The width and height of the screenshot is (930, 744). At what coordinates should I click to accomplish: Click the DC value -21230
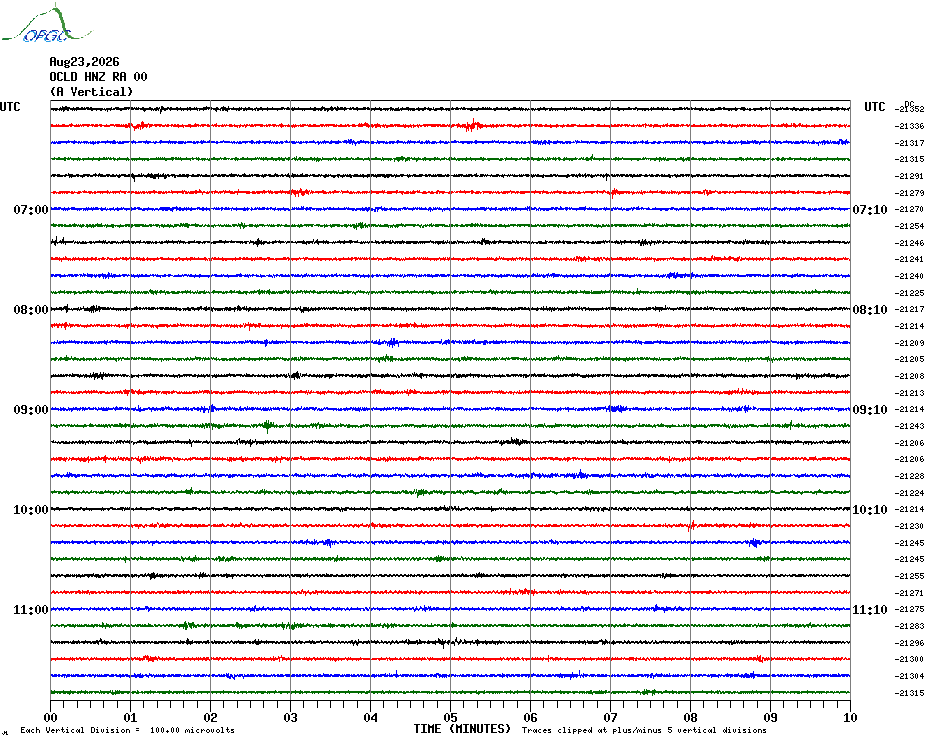tap(909, 526)
